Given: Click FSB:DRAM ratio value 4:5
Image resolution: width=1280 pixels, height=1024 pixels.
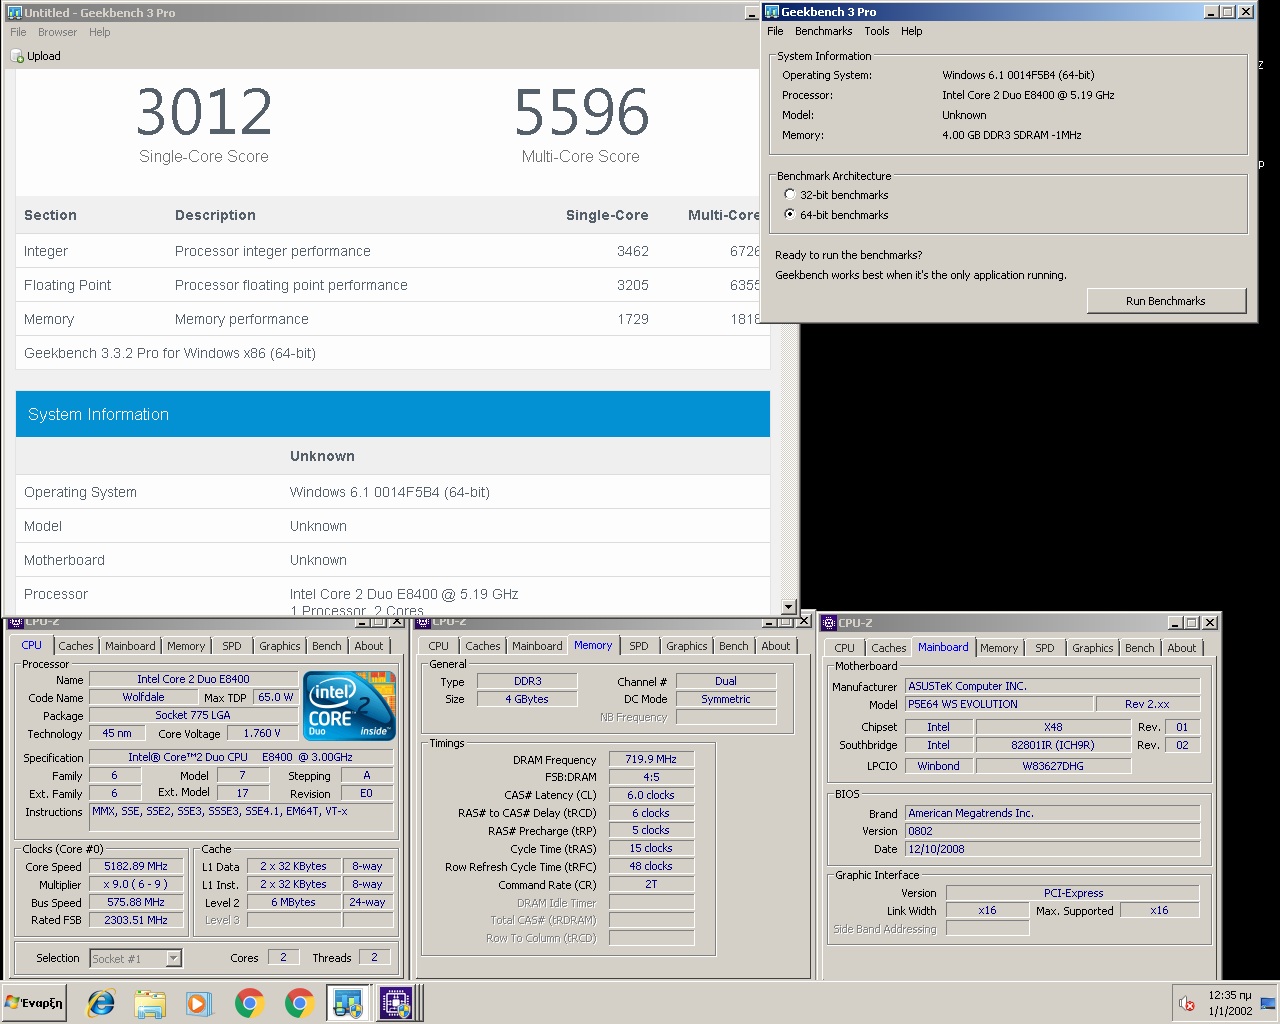Looking at the screenshot, I should [651, 777].
